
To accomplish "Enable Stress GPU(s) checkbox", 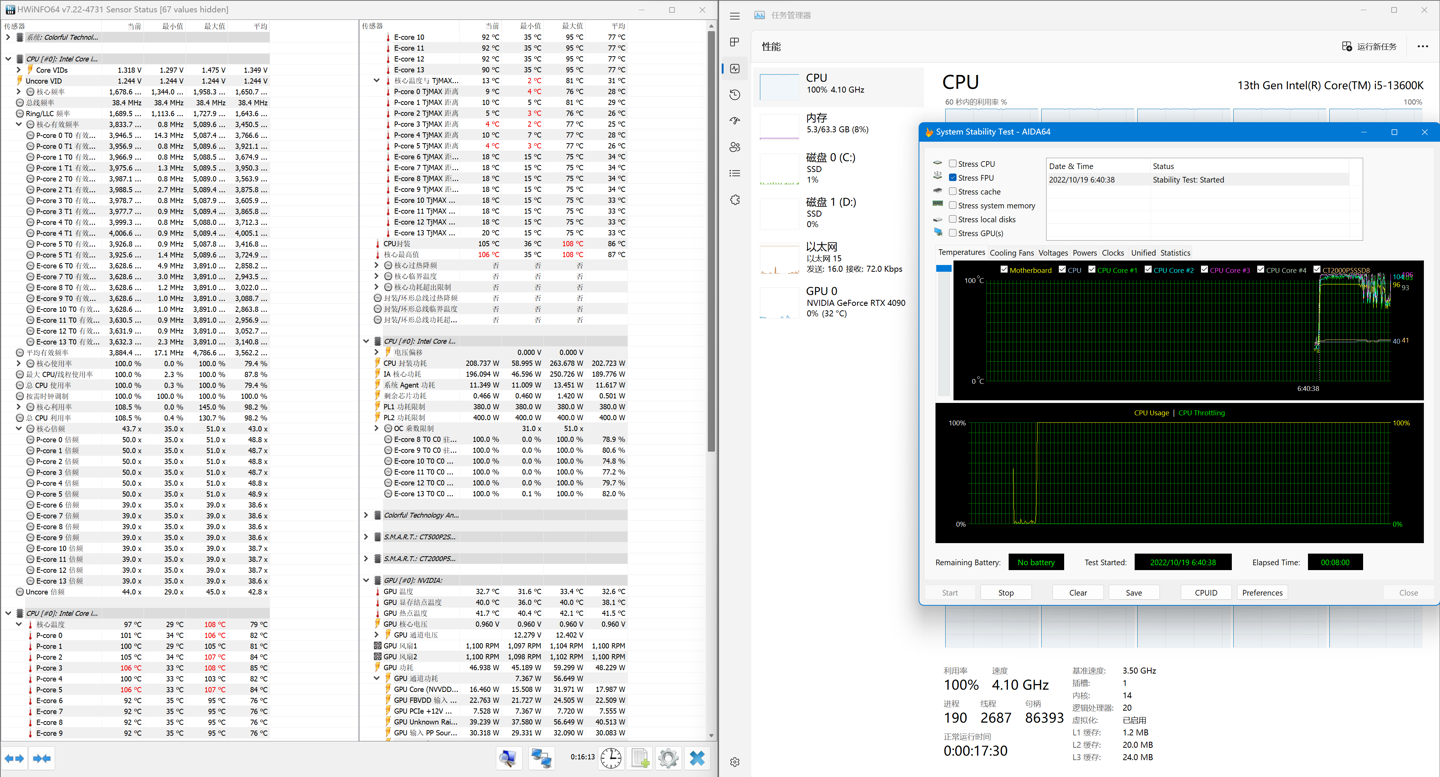I will (953, 233).
